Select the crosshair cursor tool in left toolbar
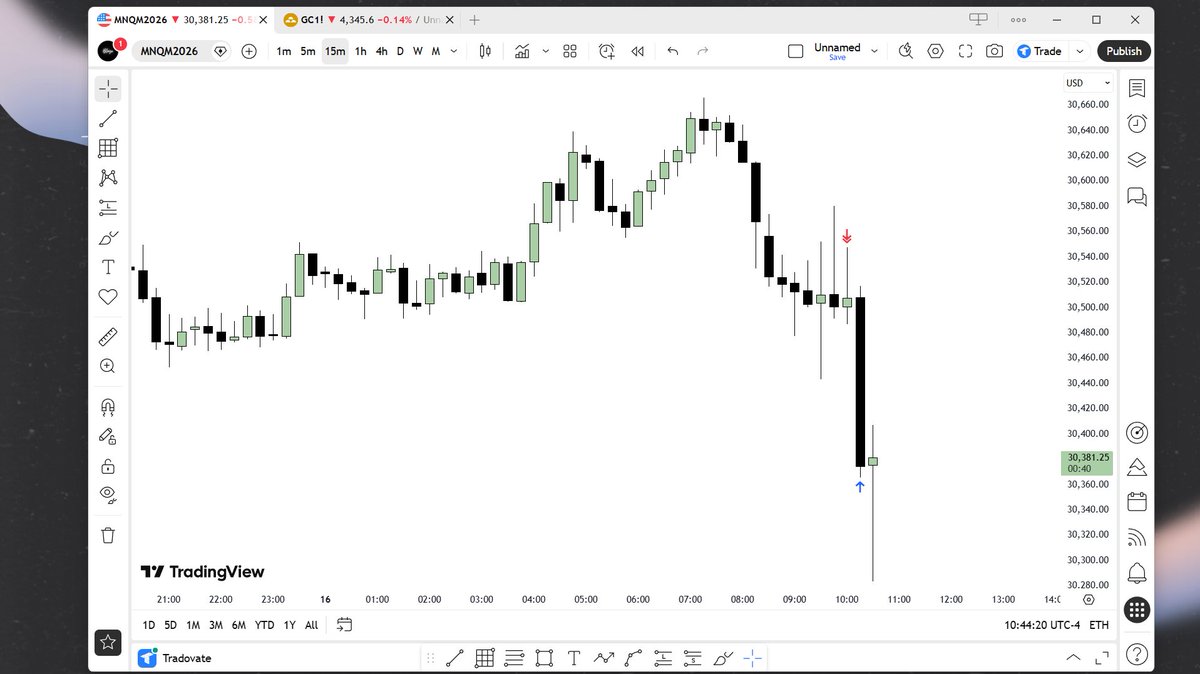This screenshot has height=674, width=1200. click(x=108, y=88)
